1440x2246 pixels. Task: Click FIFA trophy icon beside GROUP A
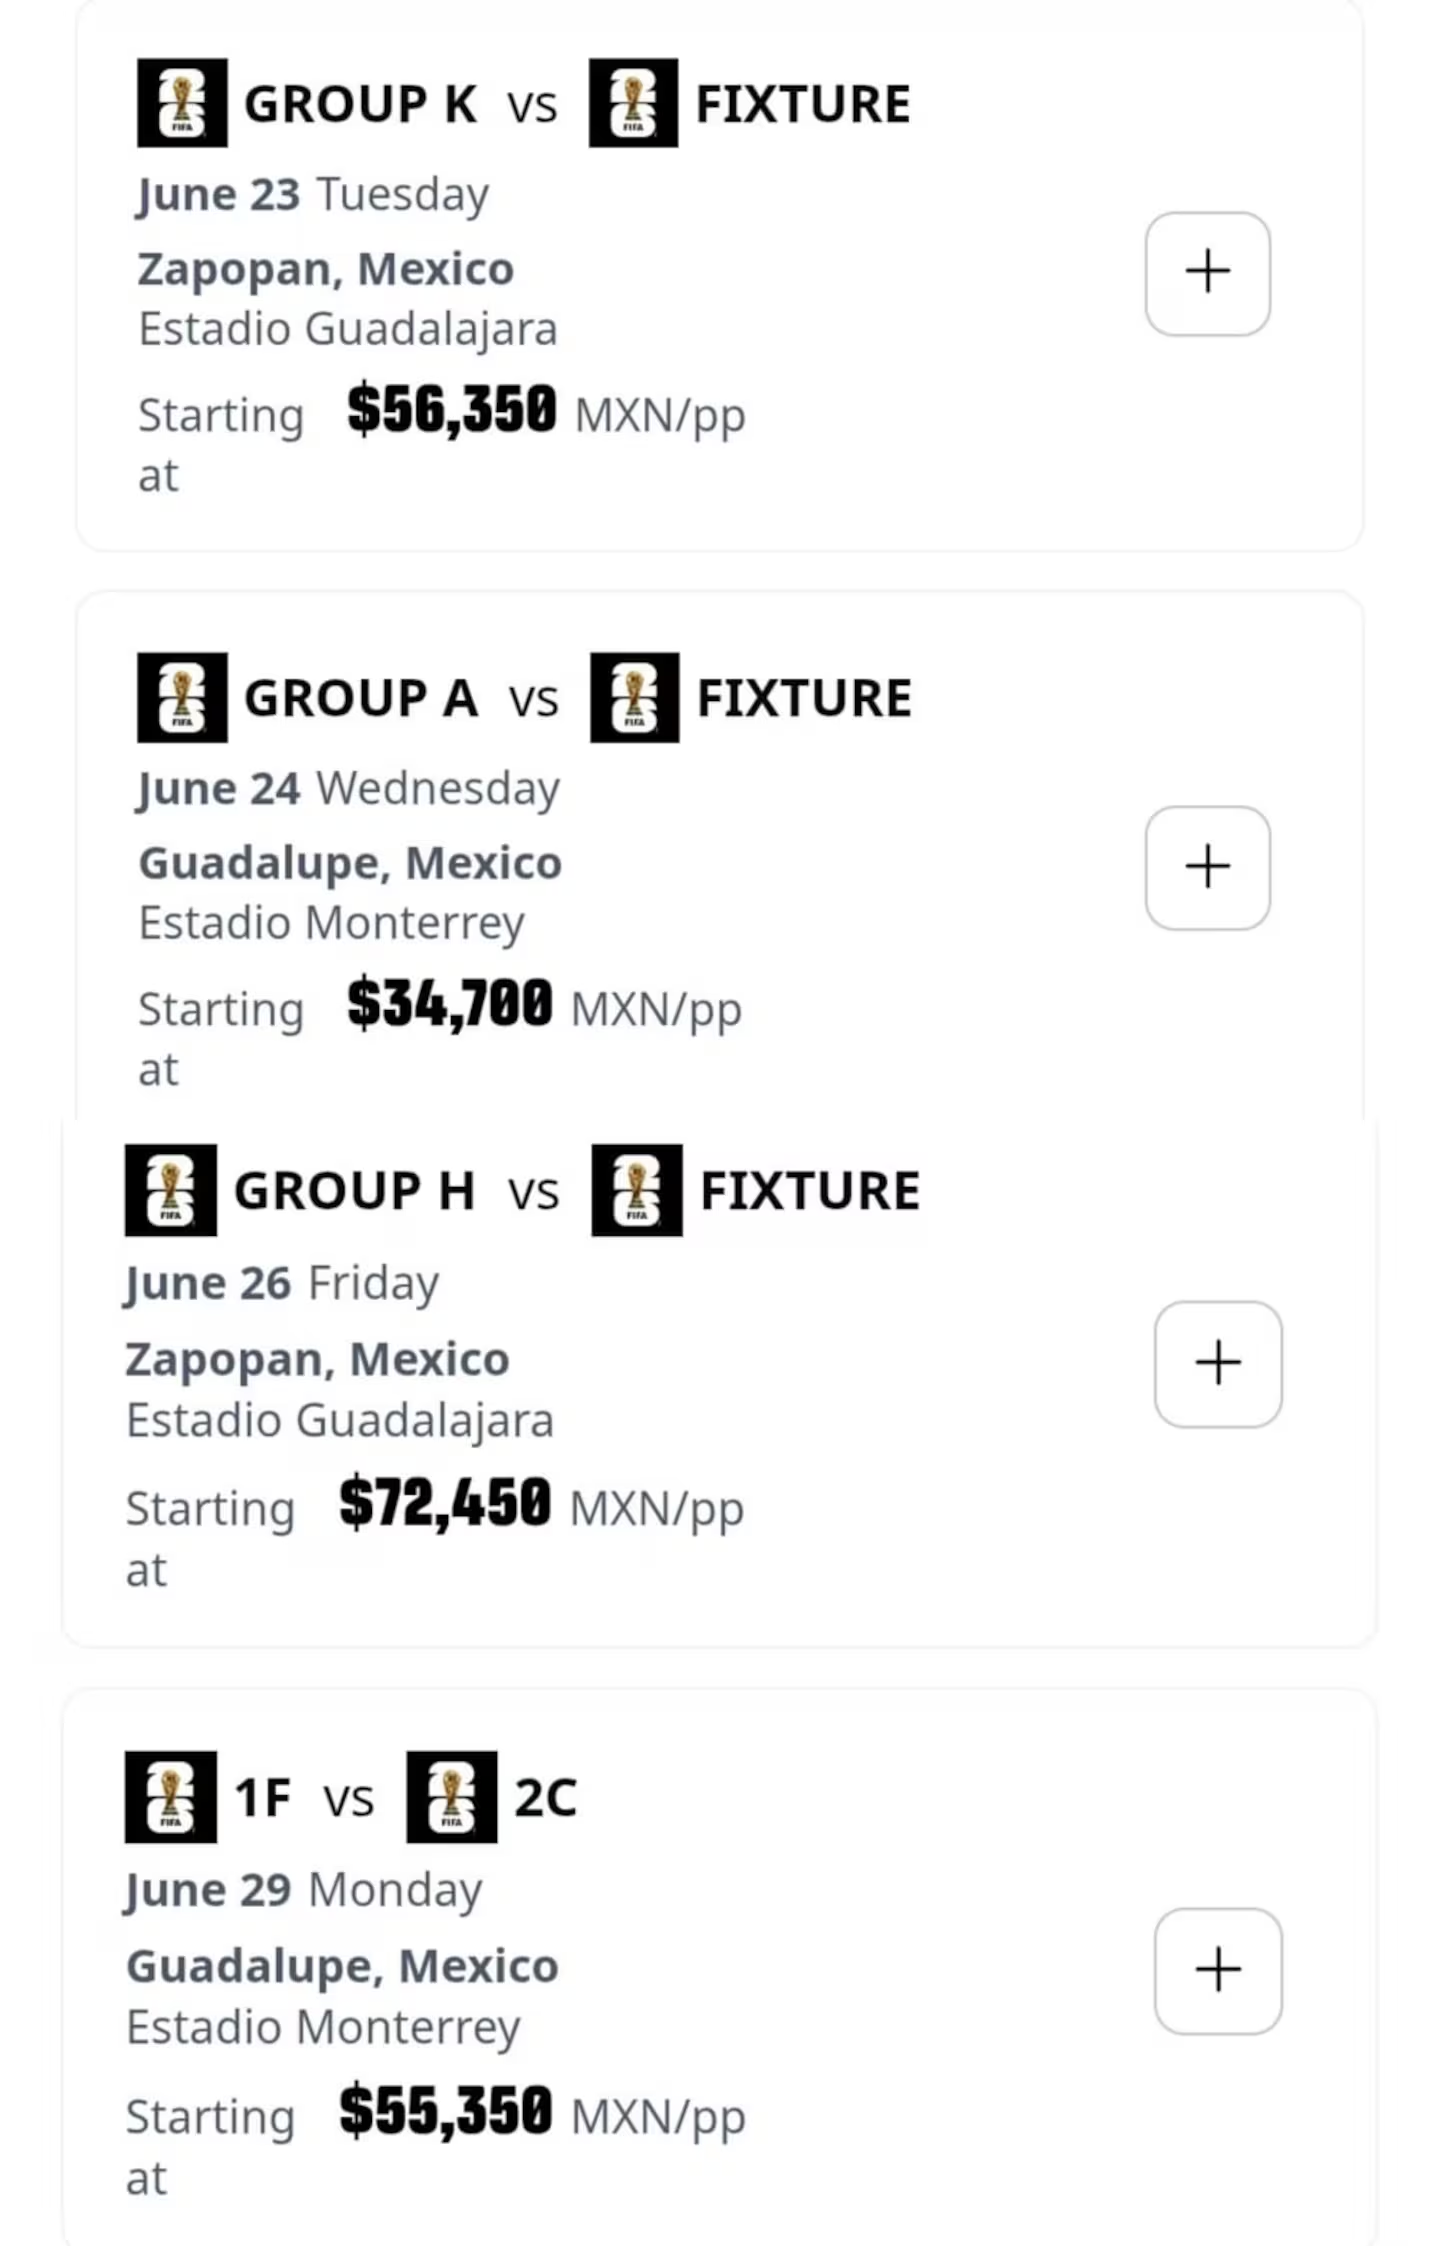pos(182,697)
